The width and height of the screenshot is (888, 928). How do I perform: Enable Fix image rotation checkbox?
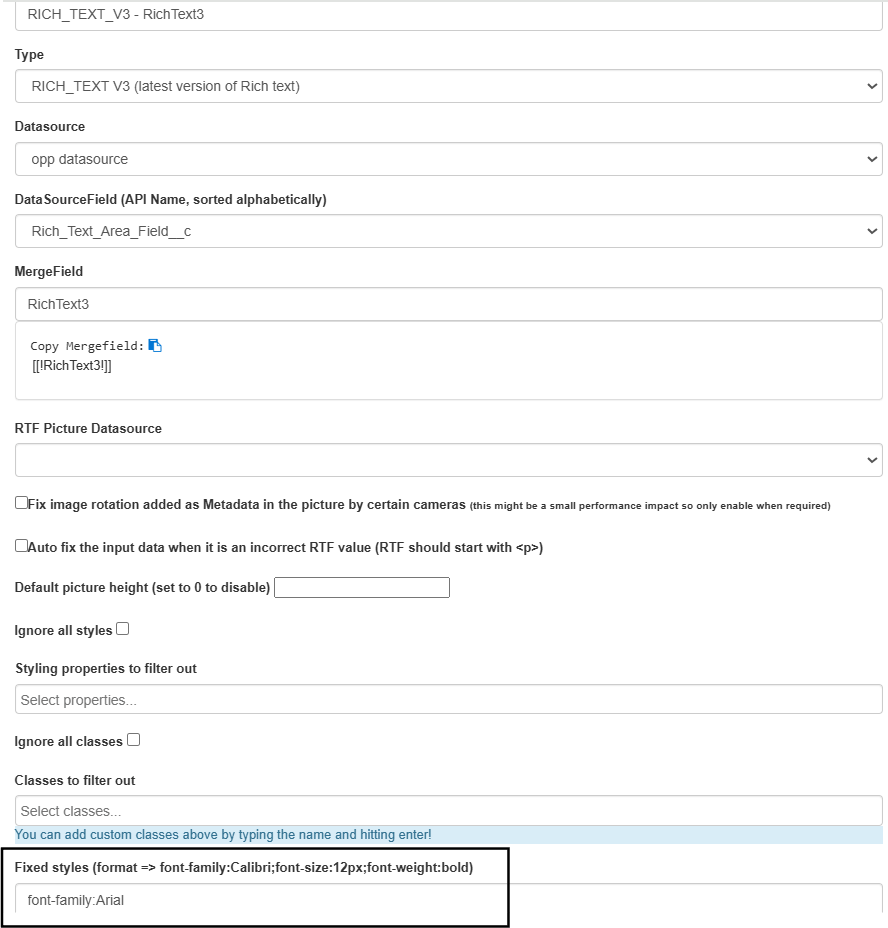click(x=21, y=503)
